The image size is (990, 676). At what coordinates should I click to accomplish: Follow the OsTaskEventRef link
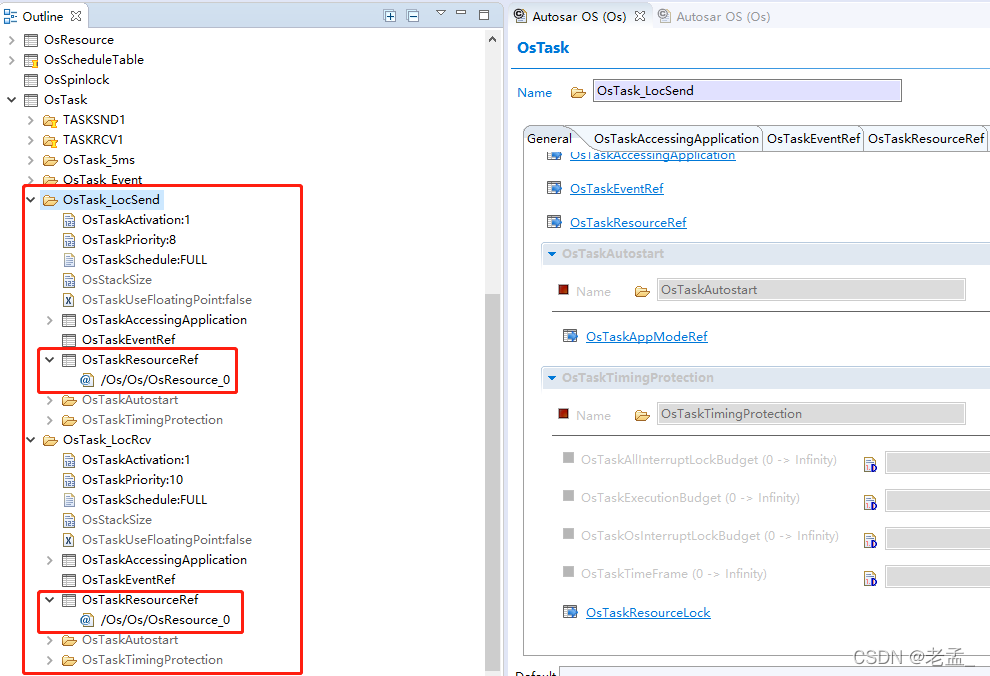tap(616, 188)
